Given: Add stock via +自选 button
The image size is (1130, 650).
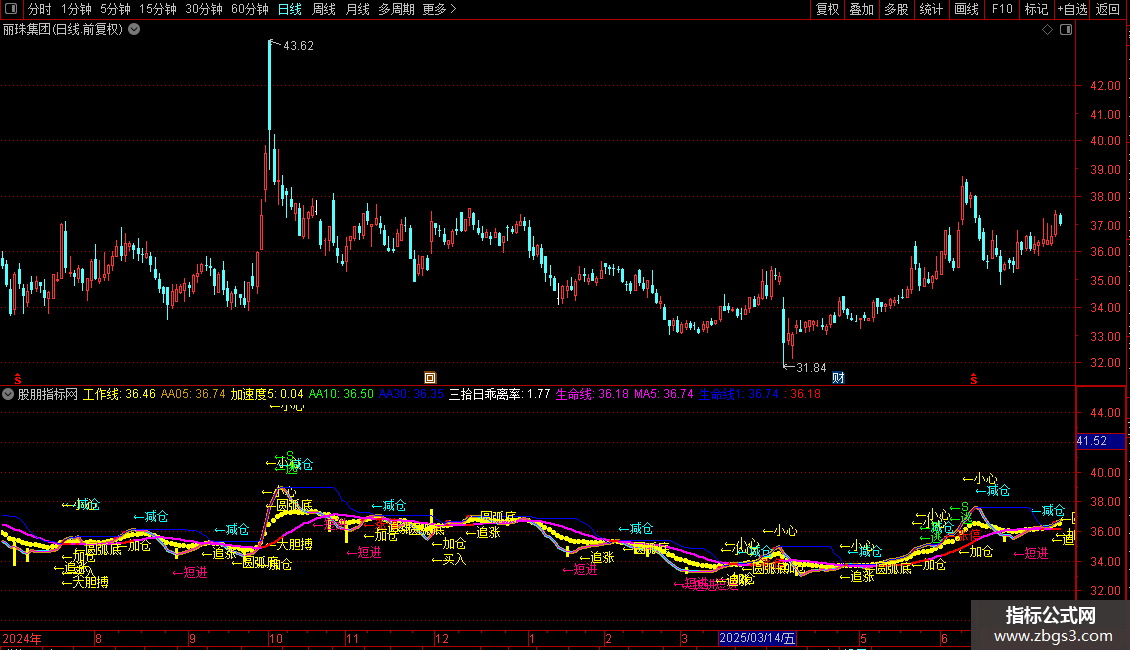Looking at the screenshot, I should coord(1072,9).
